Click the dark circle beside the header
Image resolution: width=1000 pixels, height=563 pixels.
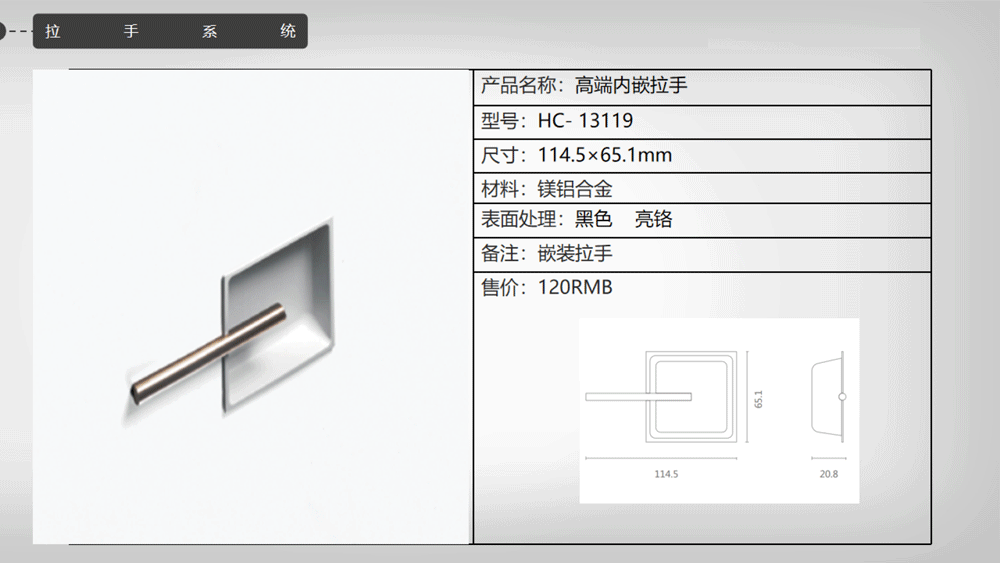coord(3,31)
